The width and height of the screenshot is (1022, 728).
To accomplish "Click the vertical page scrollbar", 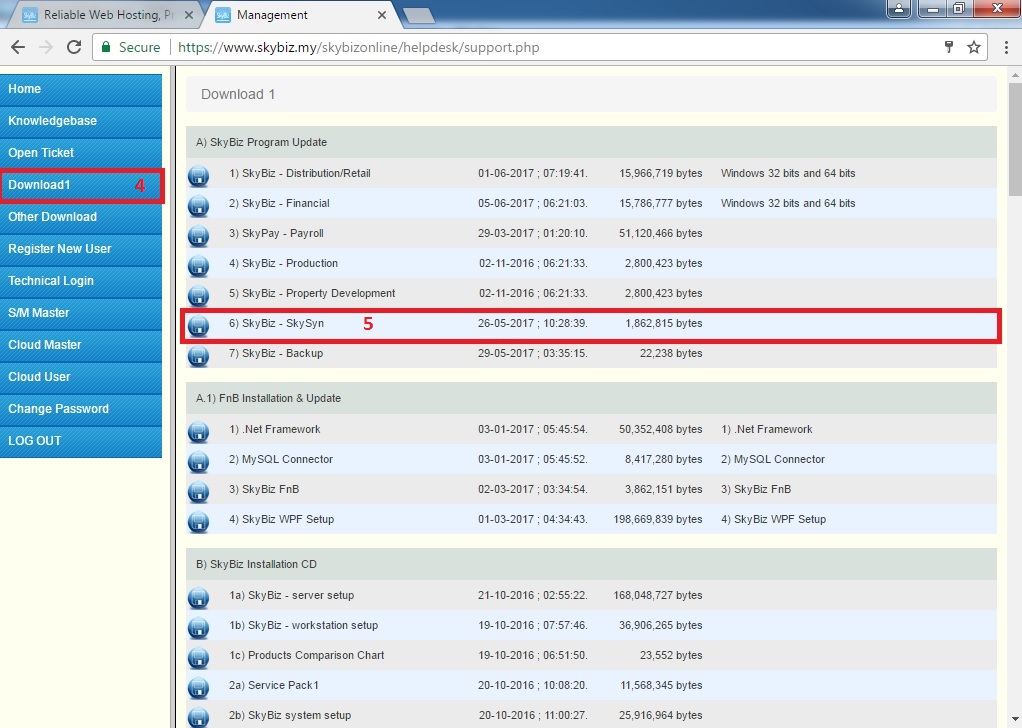I will pos(1013,400).
